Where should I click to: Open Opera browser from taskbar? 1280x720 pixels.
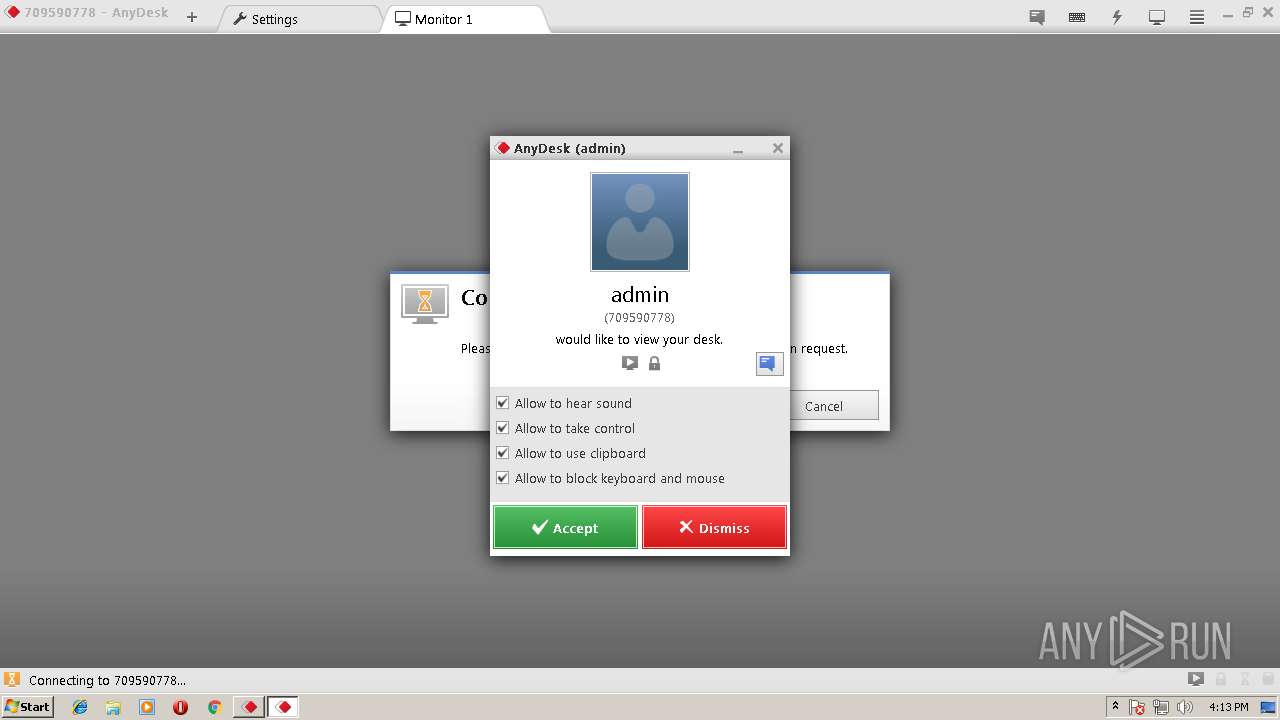[180, 707]
